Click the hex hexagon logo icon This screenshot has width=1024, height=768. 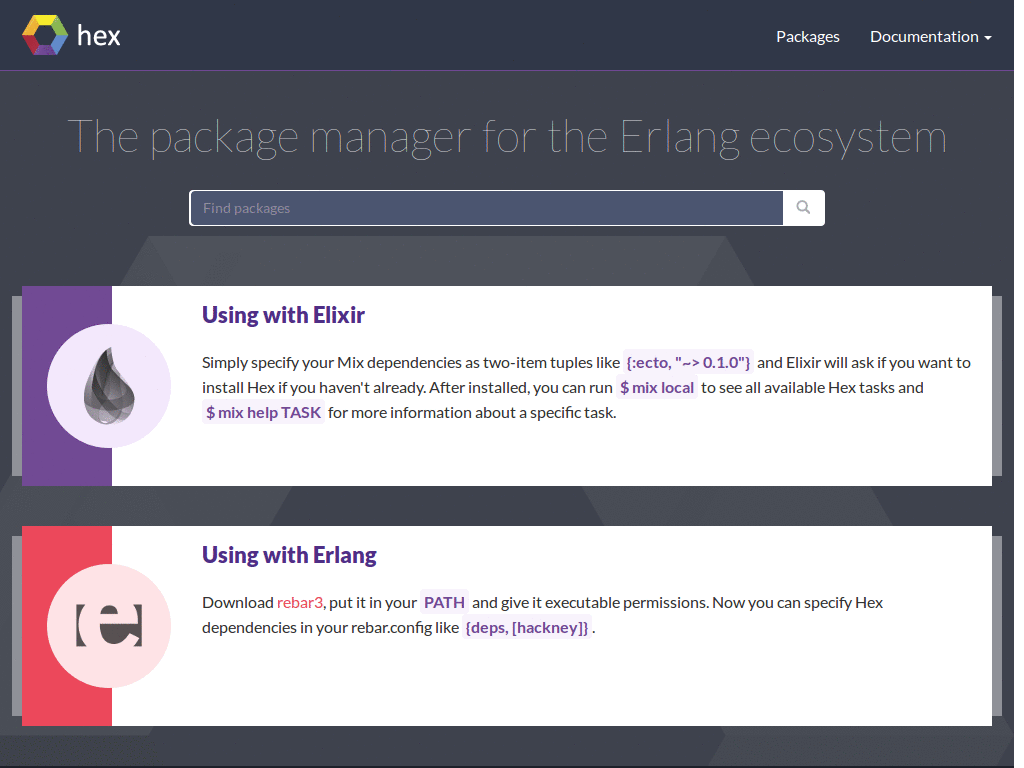pos(44,35)
